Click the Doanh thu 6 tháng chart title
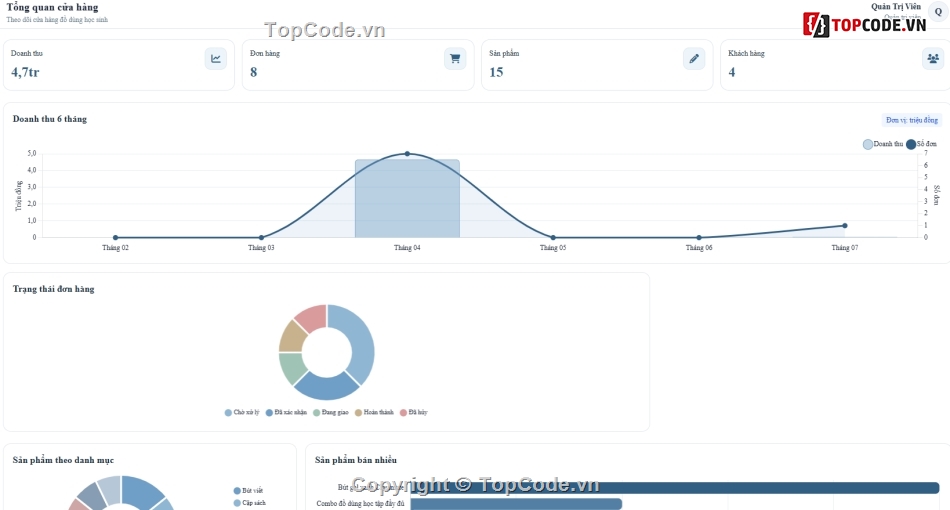Viewport: 950px width, 510px height. [50, 119]
